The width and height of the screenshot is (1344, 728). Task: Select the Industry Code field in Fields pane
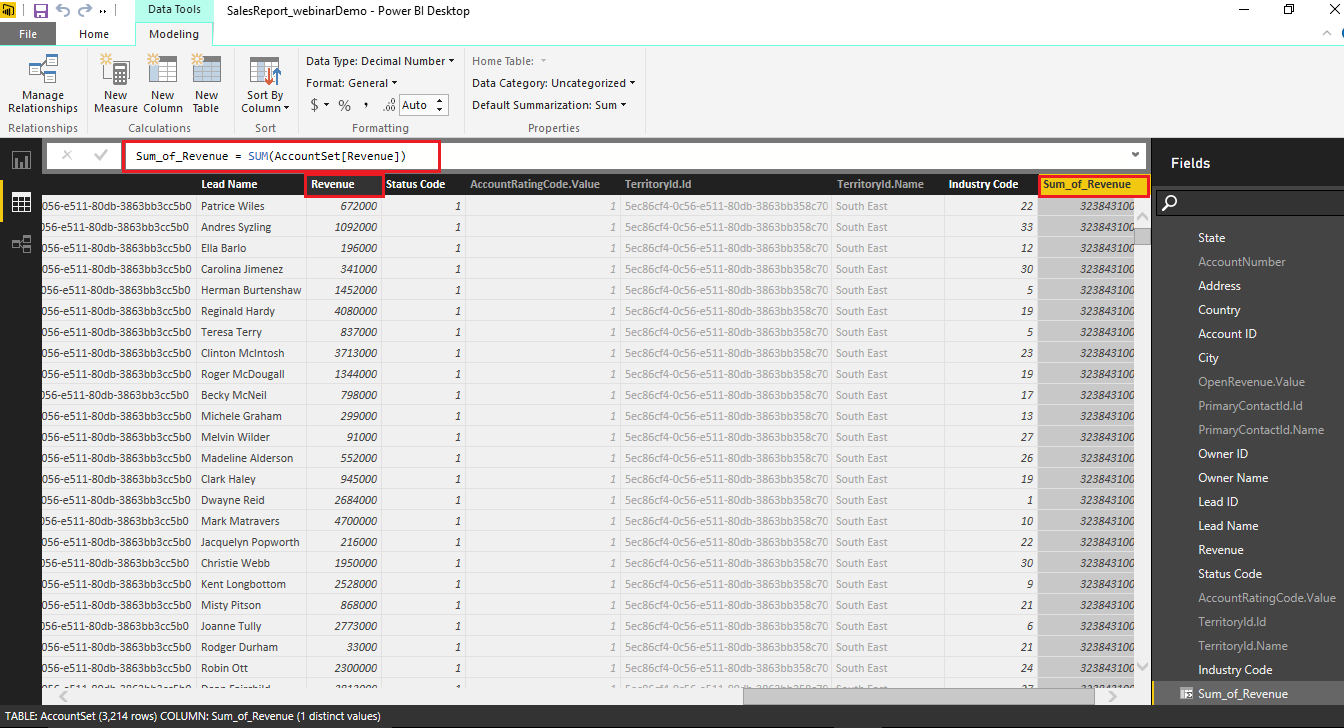[x=1235, y=669]
